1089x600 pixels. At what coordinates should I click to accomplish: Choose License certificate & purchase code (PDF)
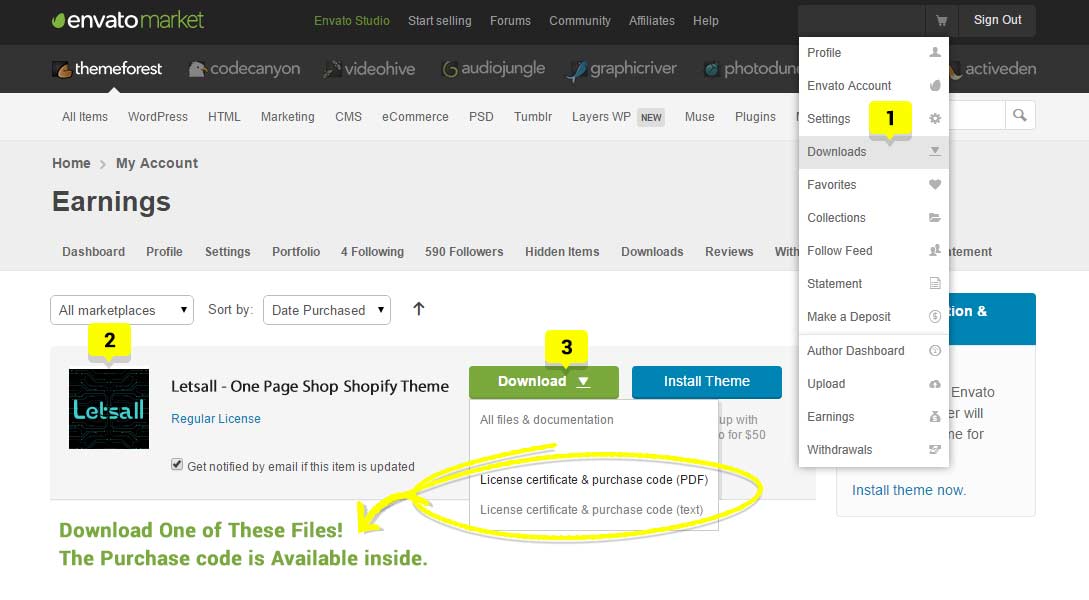pyautogui.click(x=593, y=480)
